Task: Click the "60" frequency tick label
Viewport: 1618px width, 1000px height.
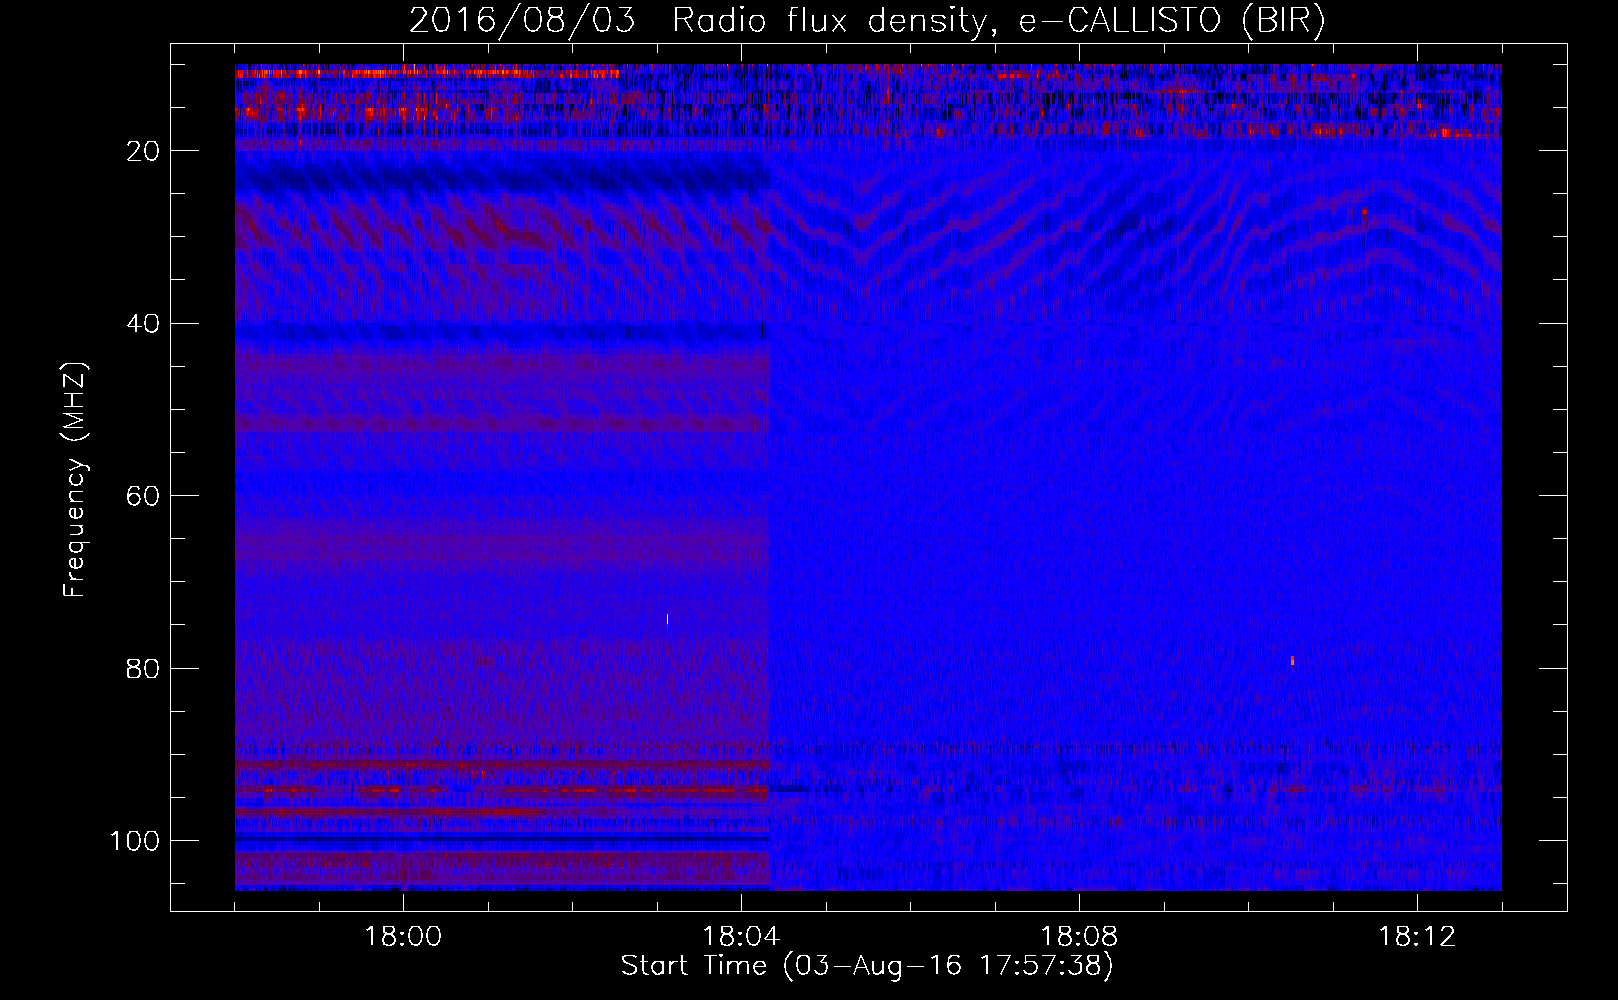Action: (x=144, y=496)
